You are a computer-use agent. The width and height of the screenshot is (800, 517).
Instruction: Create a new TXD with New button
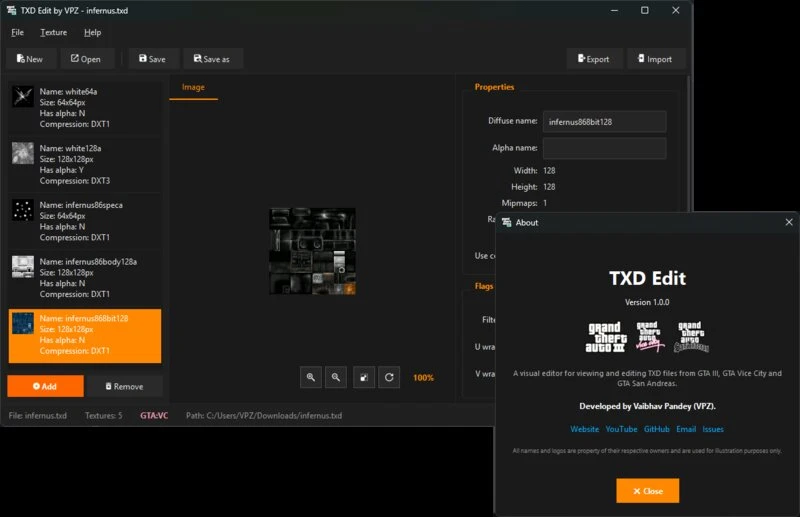pyautogui.click(x=30, y=59)
